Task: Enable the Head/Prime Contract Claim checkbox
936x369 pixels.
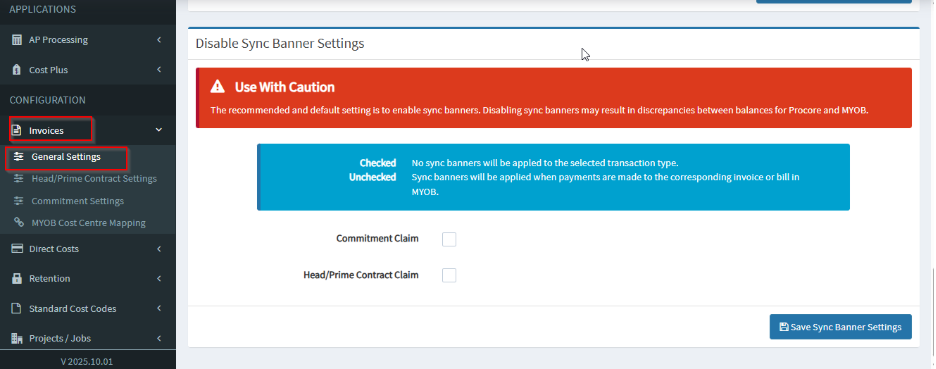Action: [449, 275]
